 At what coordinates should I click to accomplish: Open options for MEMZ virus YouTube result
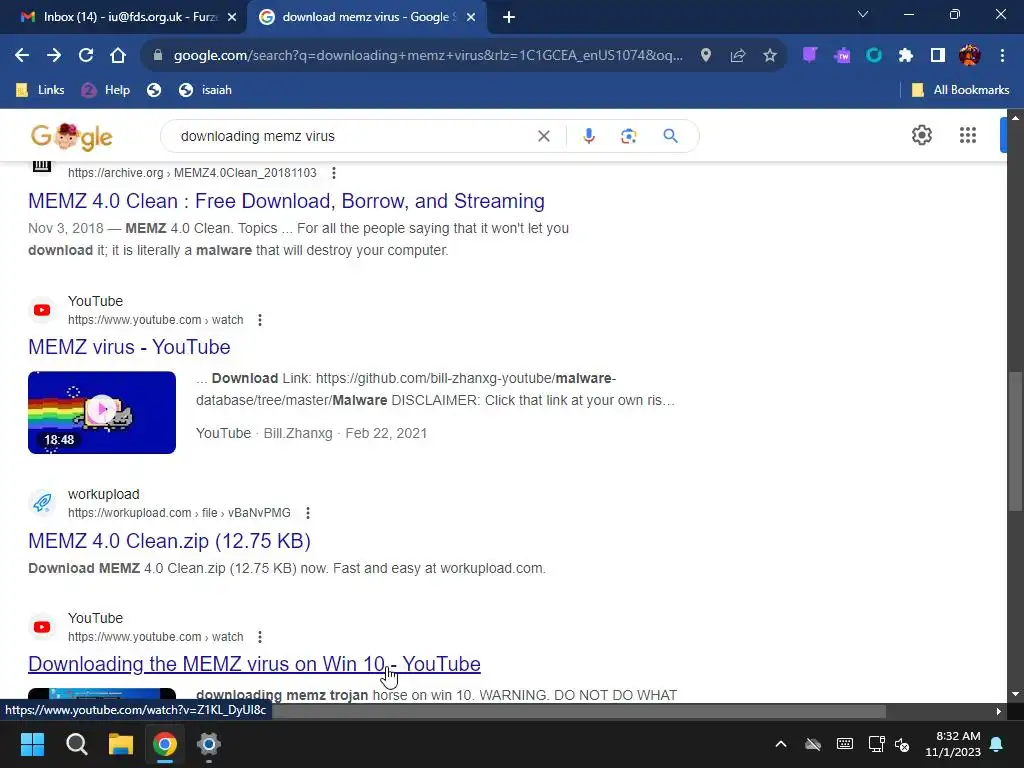(260, 320)
